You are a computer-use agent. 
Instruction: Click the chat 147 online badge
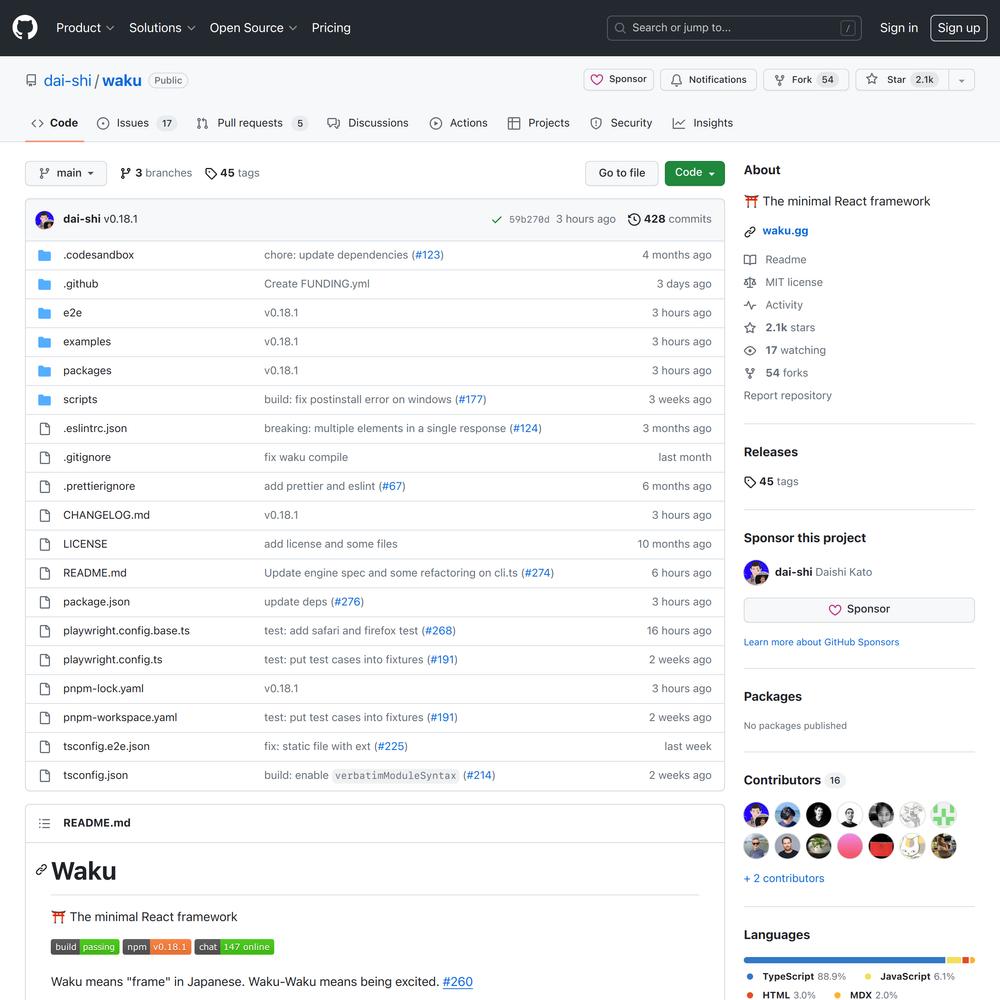click(234, 947)
